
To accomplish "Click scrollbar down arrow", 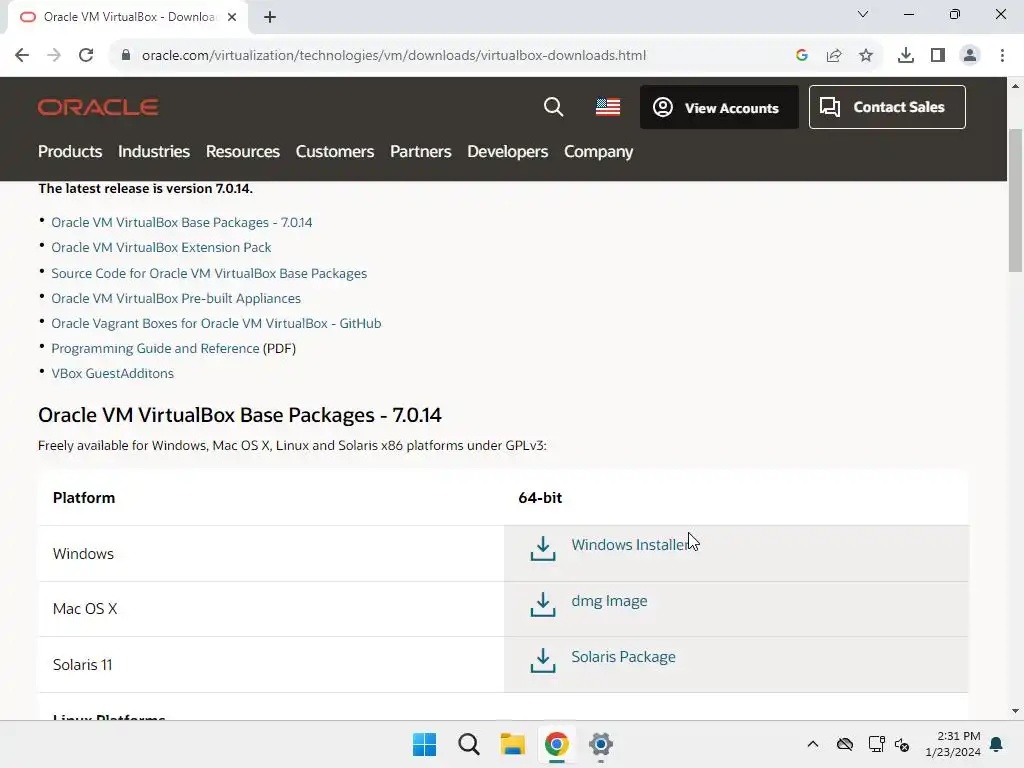I will point(1016,711).
